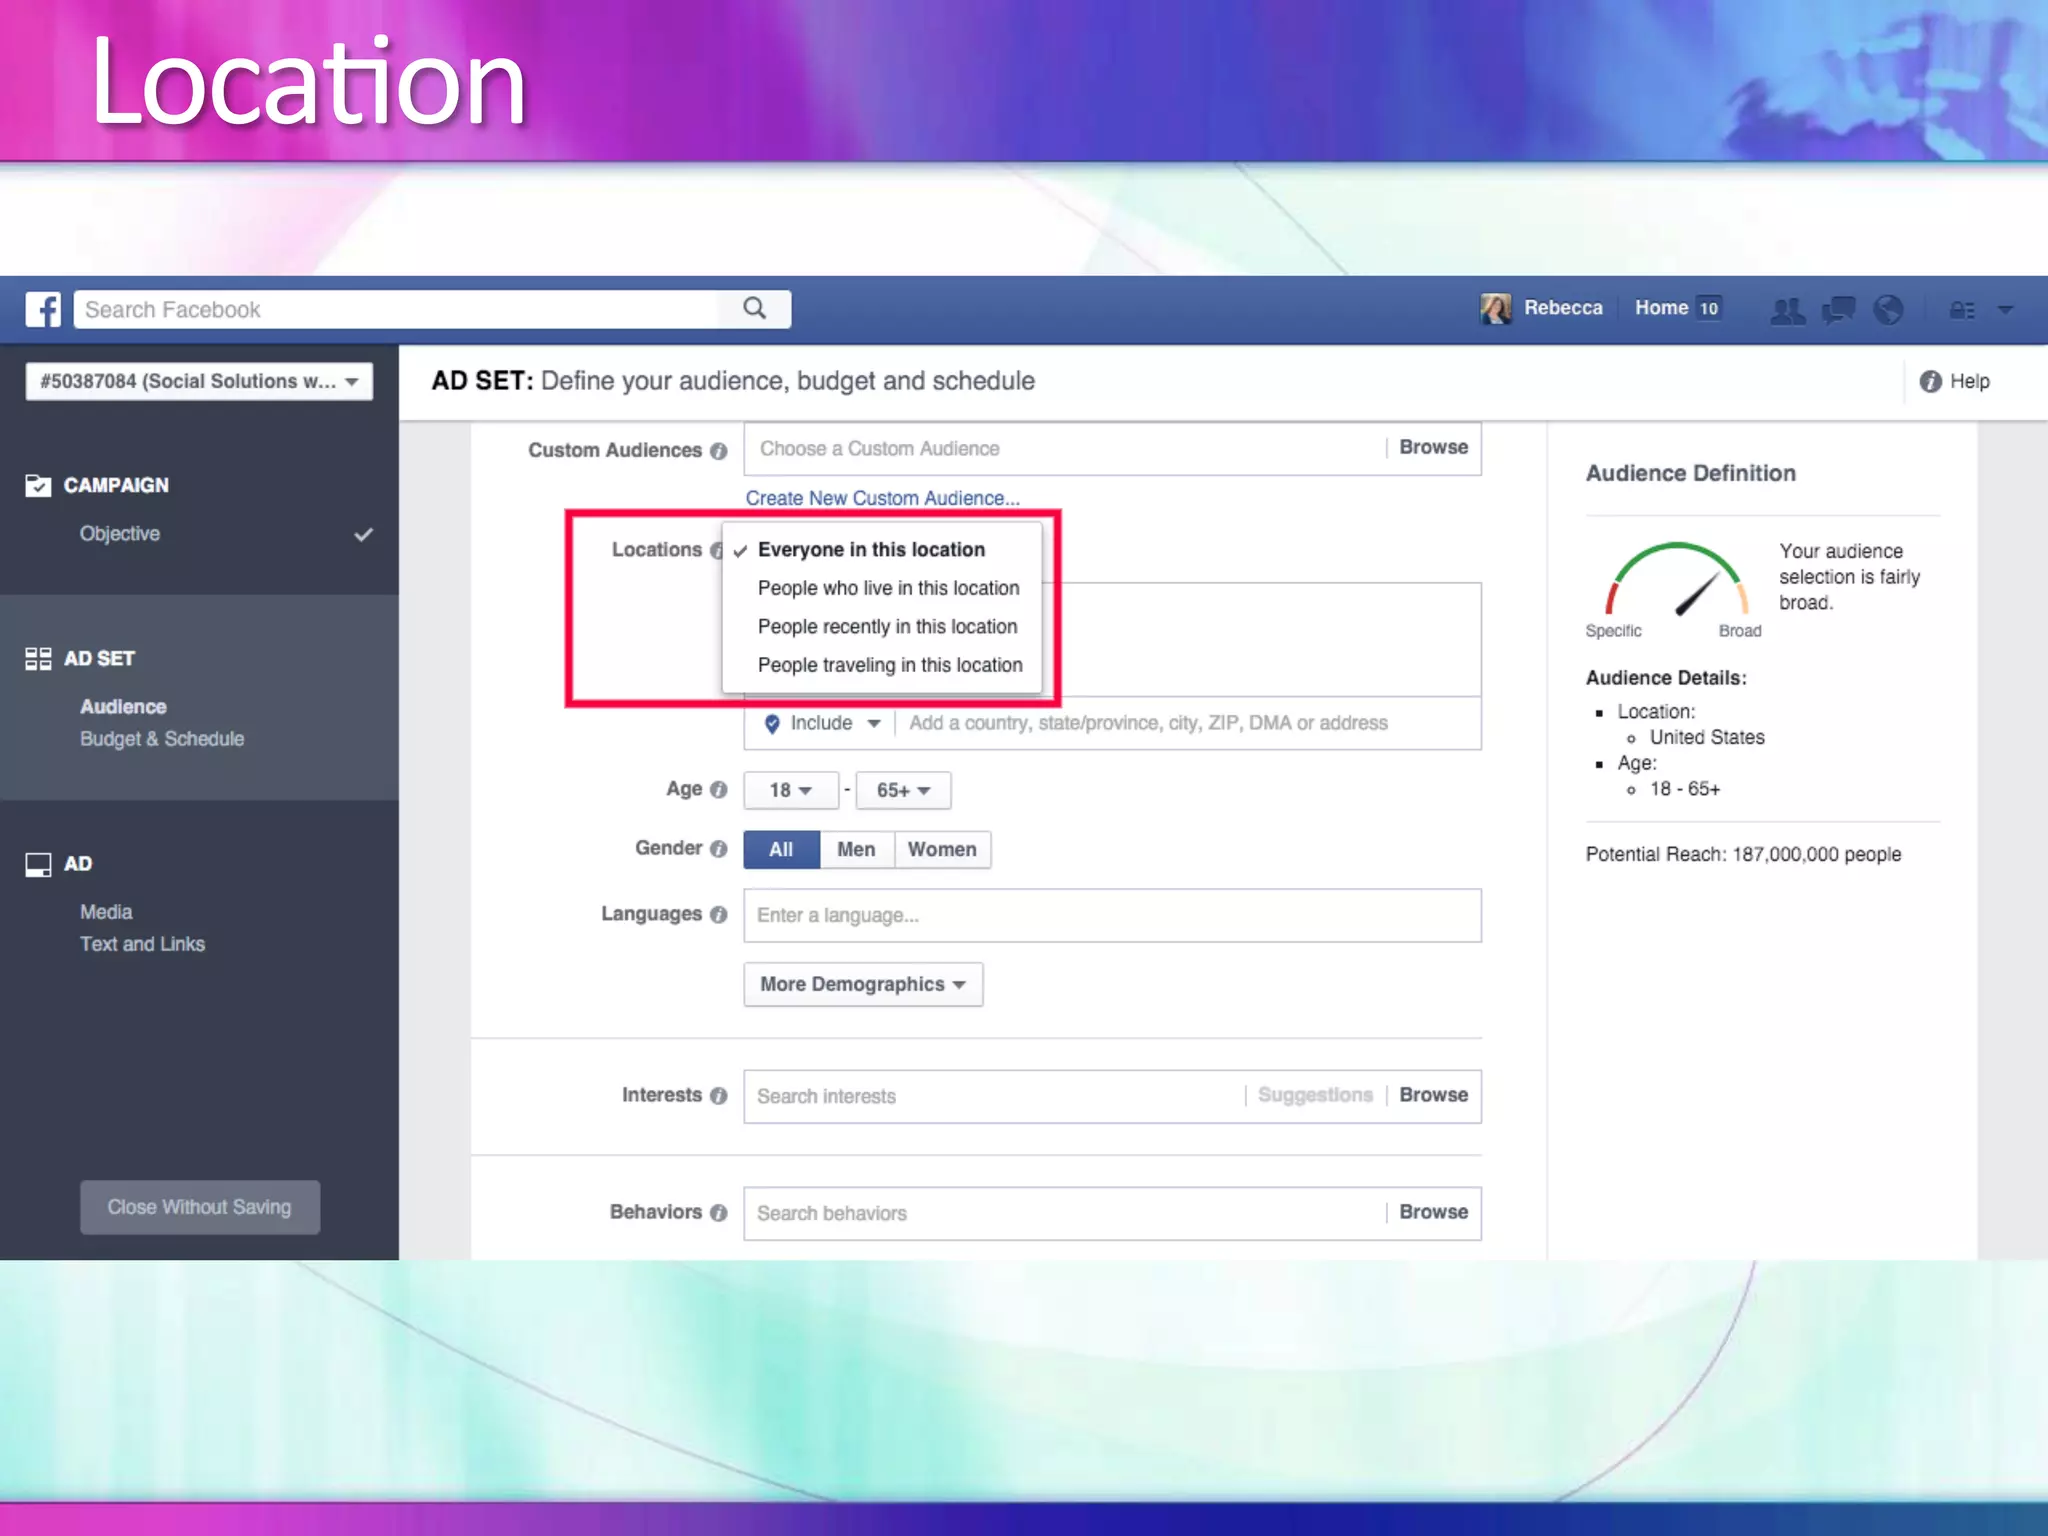2048x1536 pixels.
Task: Click Create New Custom Audience link
Action: [x=882, y=498]
